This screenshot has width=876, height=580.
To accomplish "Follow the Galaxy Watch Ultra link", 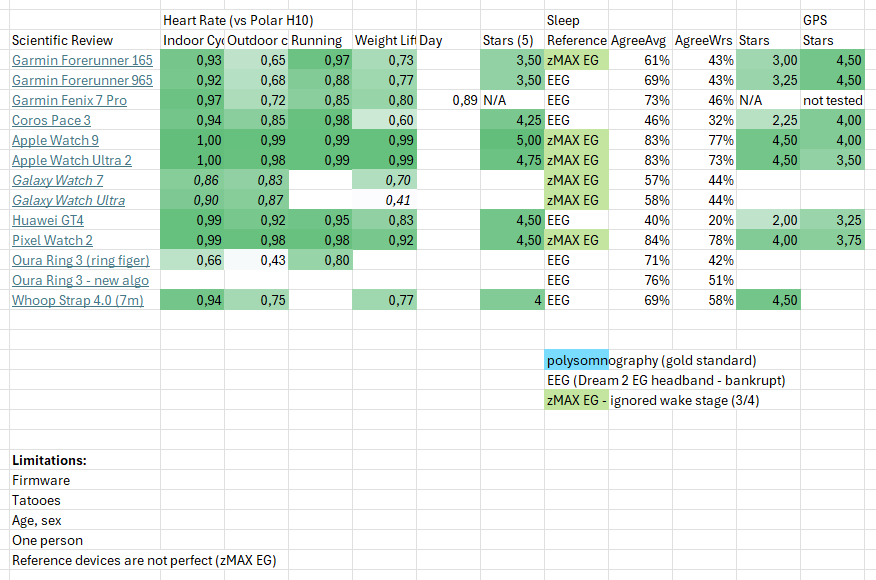I will coord(68,201).
